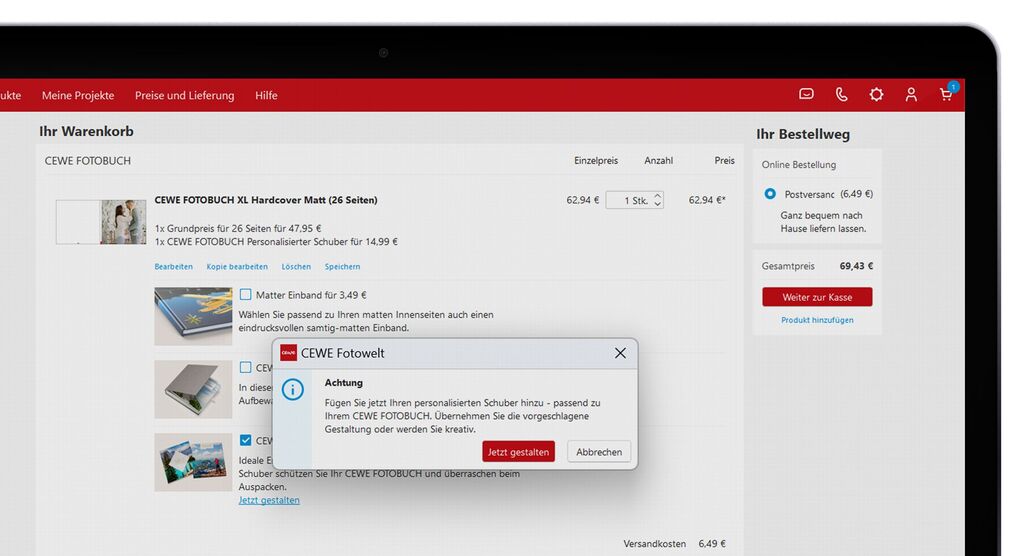This screenshot has width=1024, height=556.
Task: Click the CEWE logo in dialog title
Action: 288,353
